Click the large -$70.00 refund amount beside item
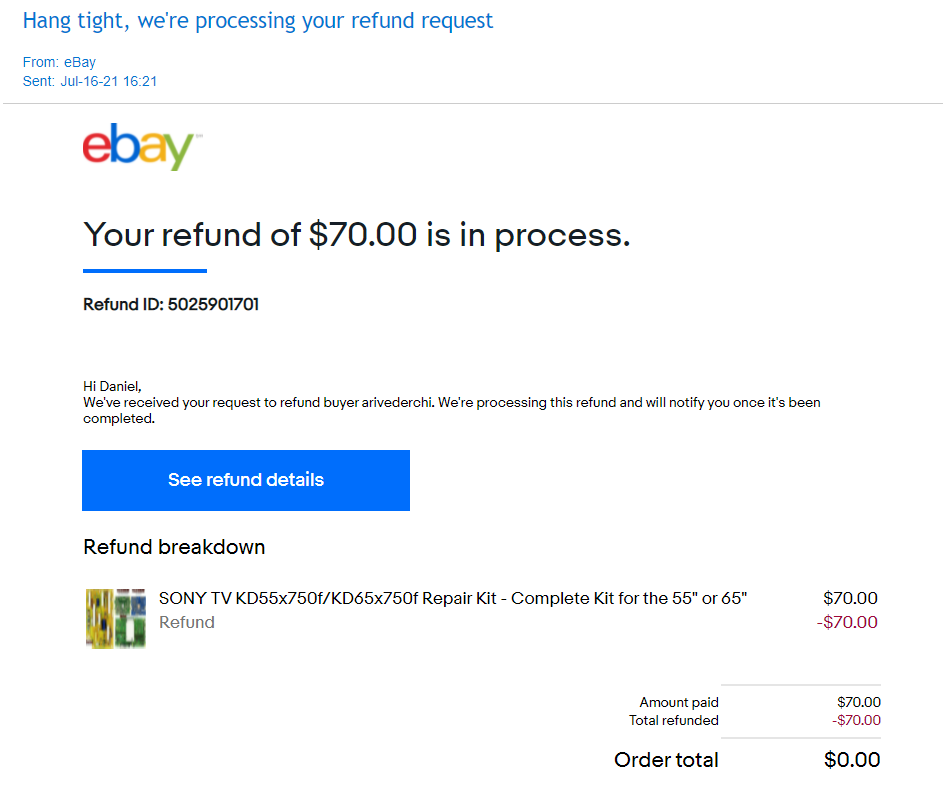Screen dimensions: 943x796 tap(847, 622)
